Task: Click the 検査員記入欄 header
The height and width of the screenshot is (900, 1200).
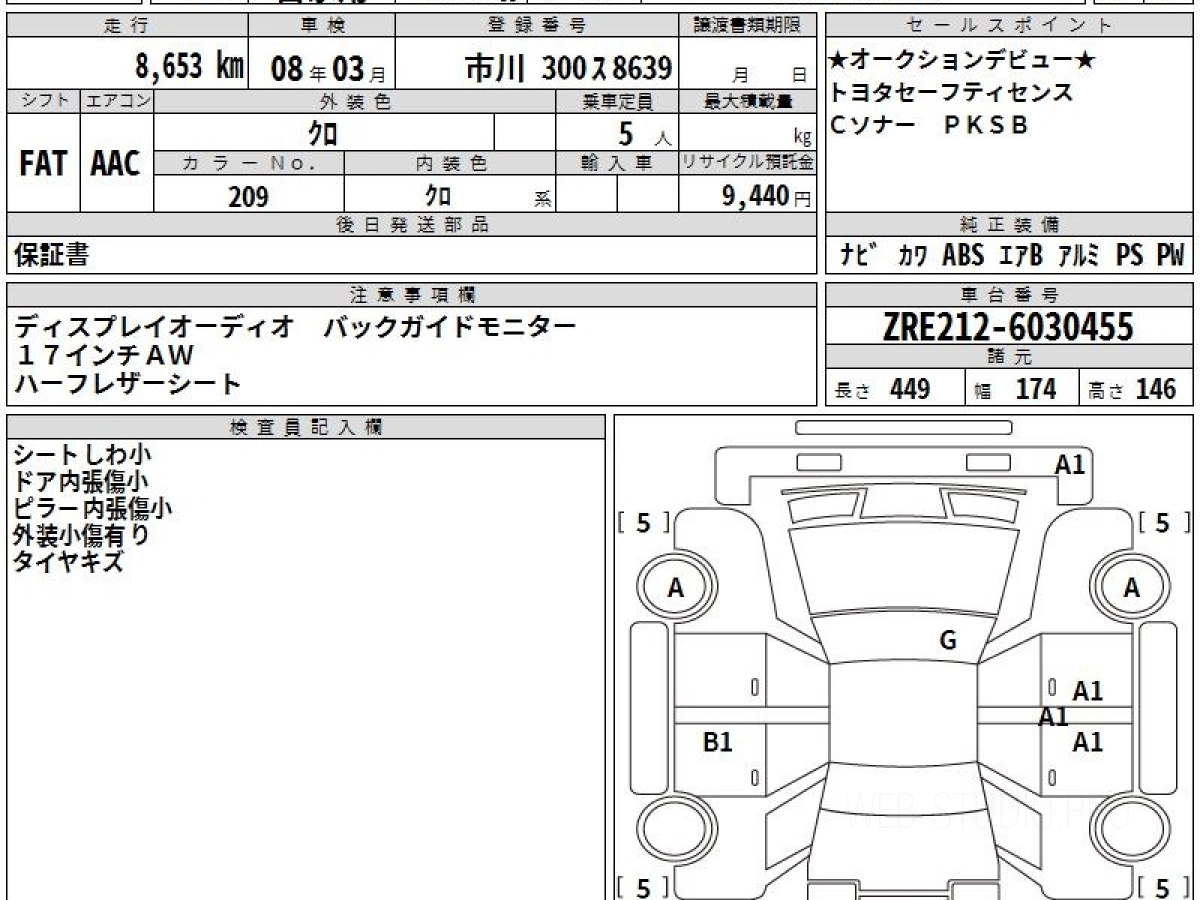Action: [306, 428]
